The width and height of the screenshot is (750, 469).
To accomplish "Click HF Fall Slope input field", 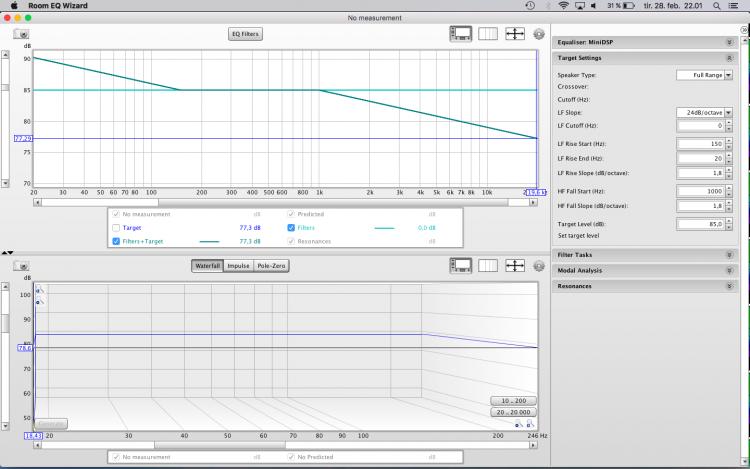I will (701, 206).
